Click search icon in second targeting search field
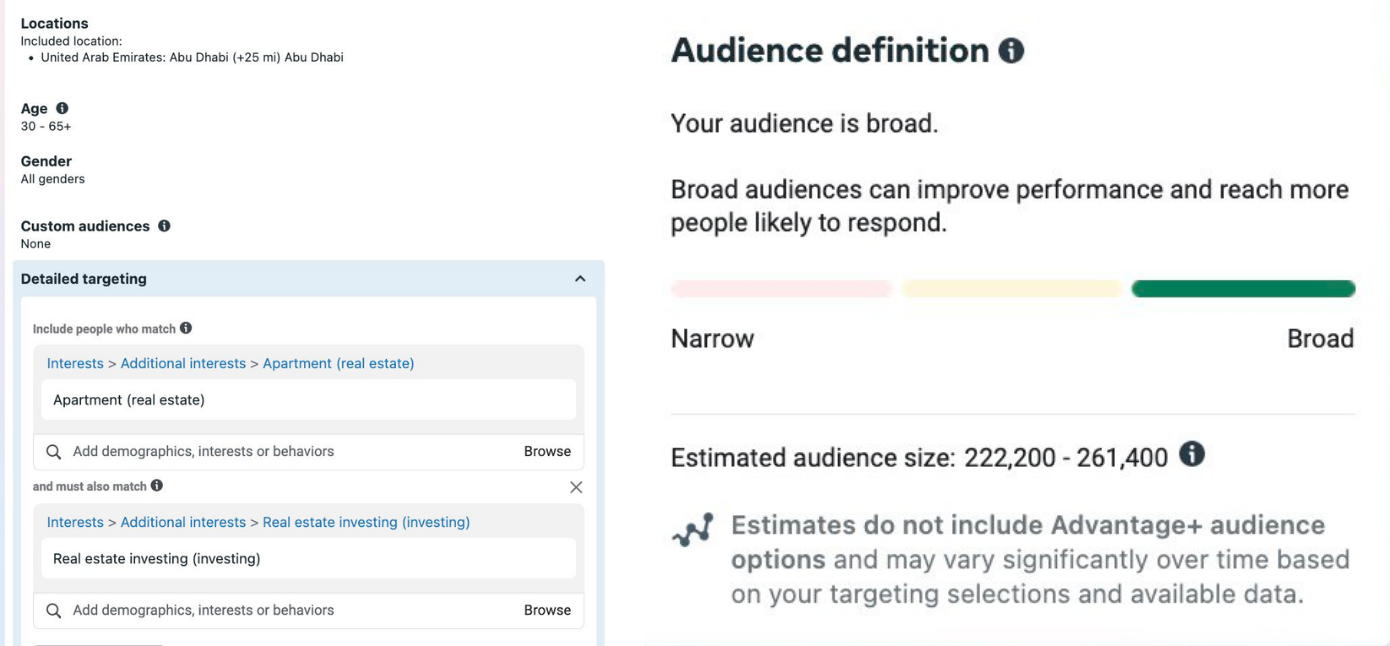 (x=54, y=610)
